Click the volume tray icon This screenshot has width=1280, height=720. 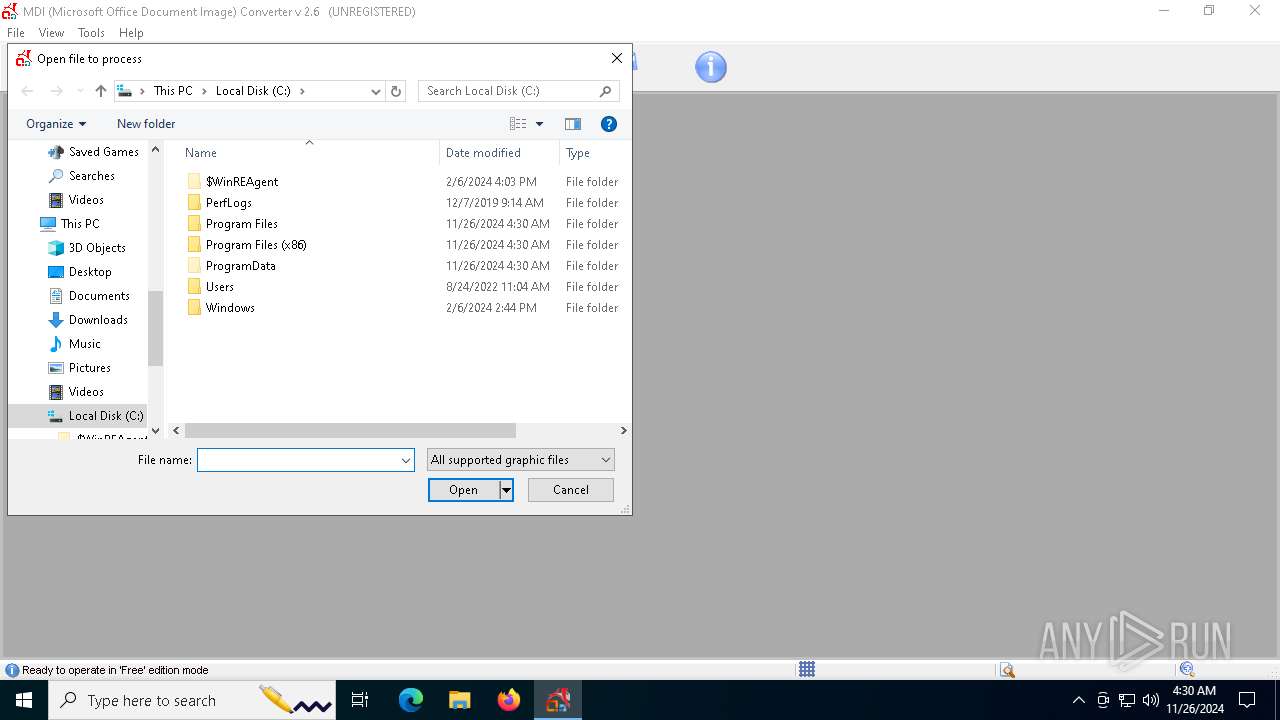(1151, 700)
